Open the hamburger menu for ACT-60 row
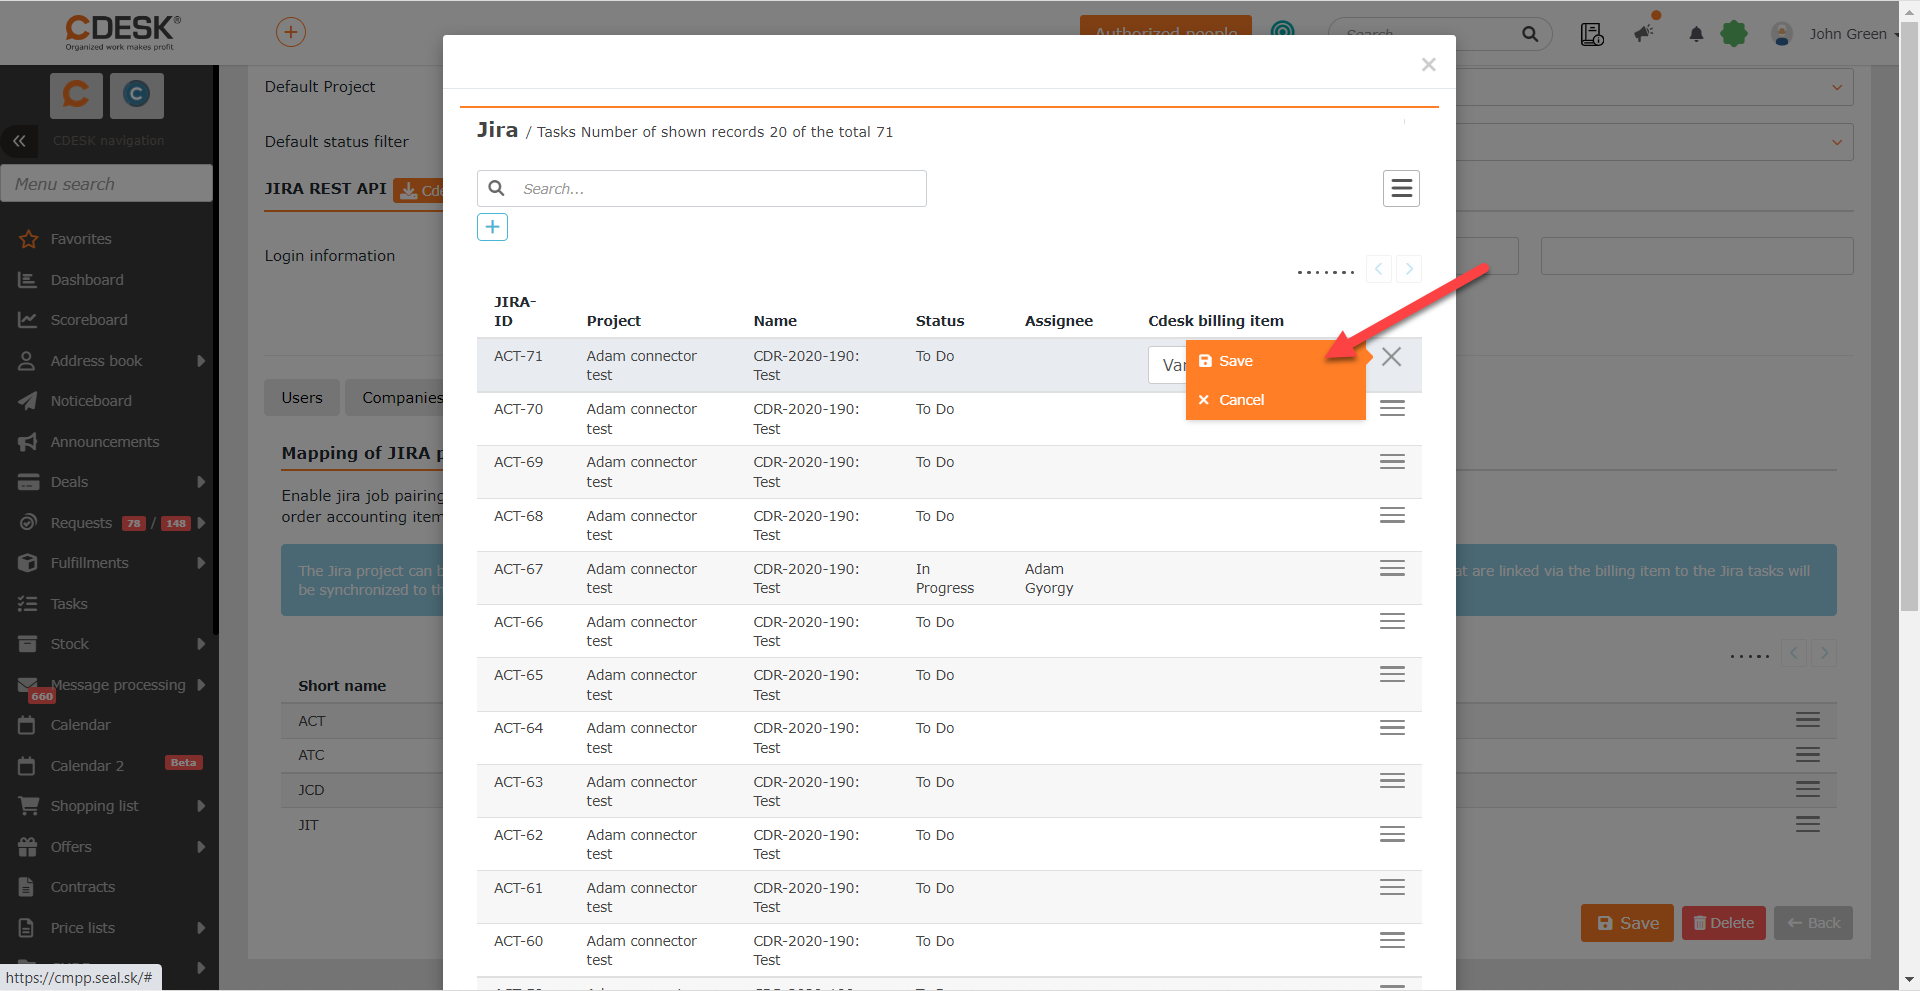Screen dimensions: 1920x991 click(x=1392, y=940)
